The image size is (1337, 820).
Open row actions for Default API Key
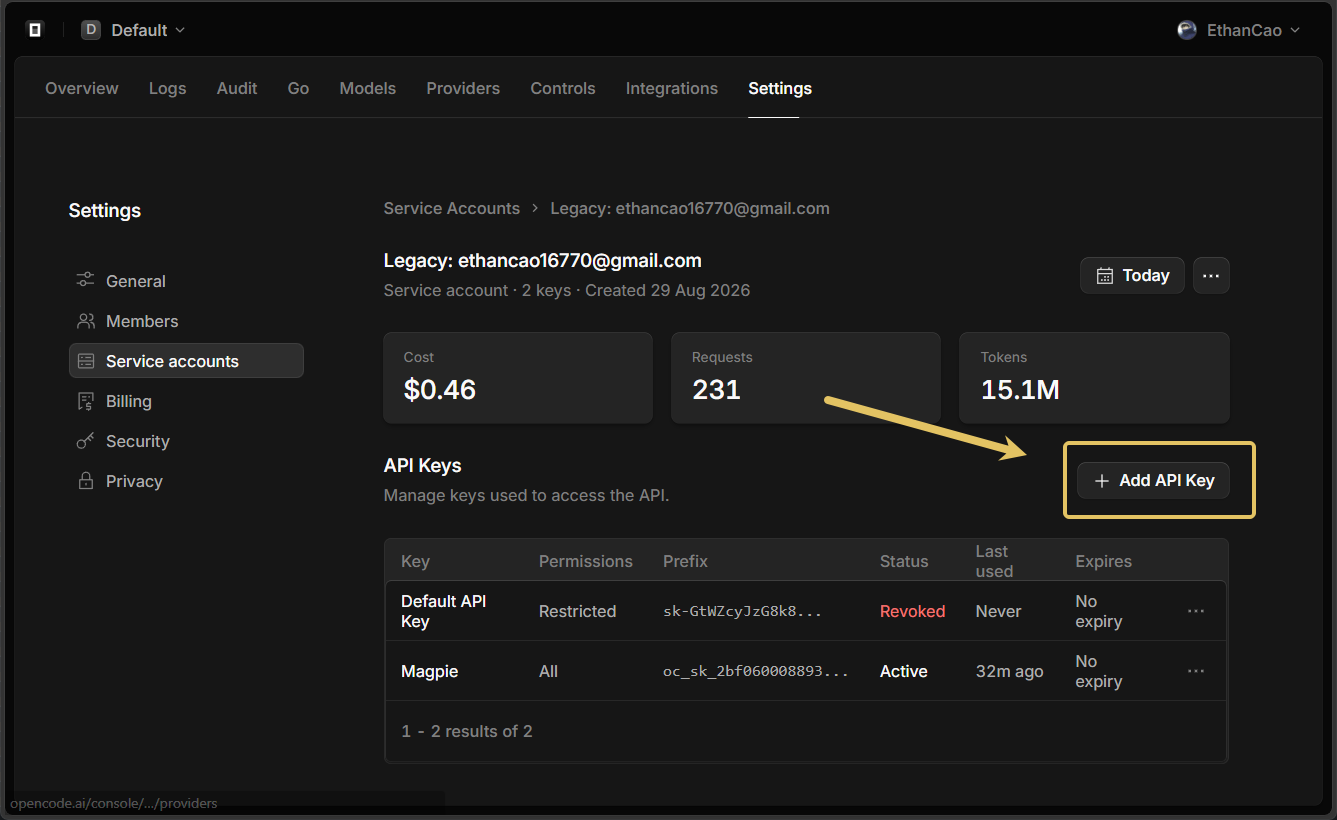coord(1196,611)
